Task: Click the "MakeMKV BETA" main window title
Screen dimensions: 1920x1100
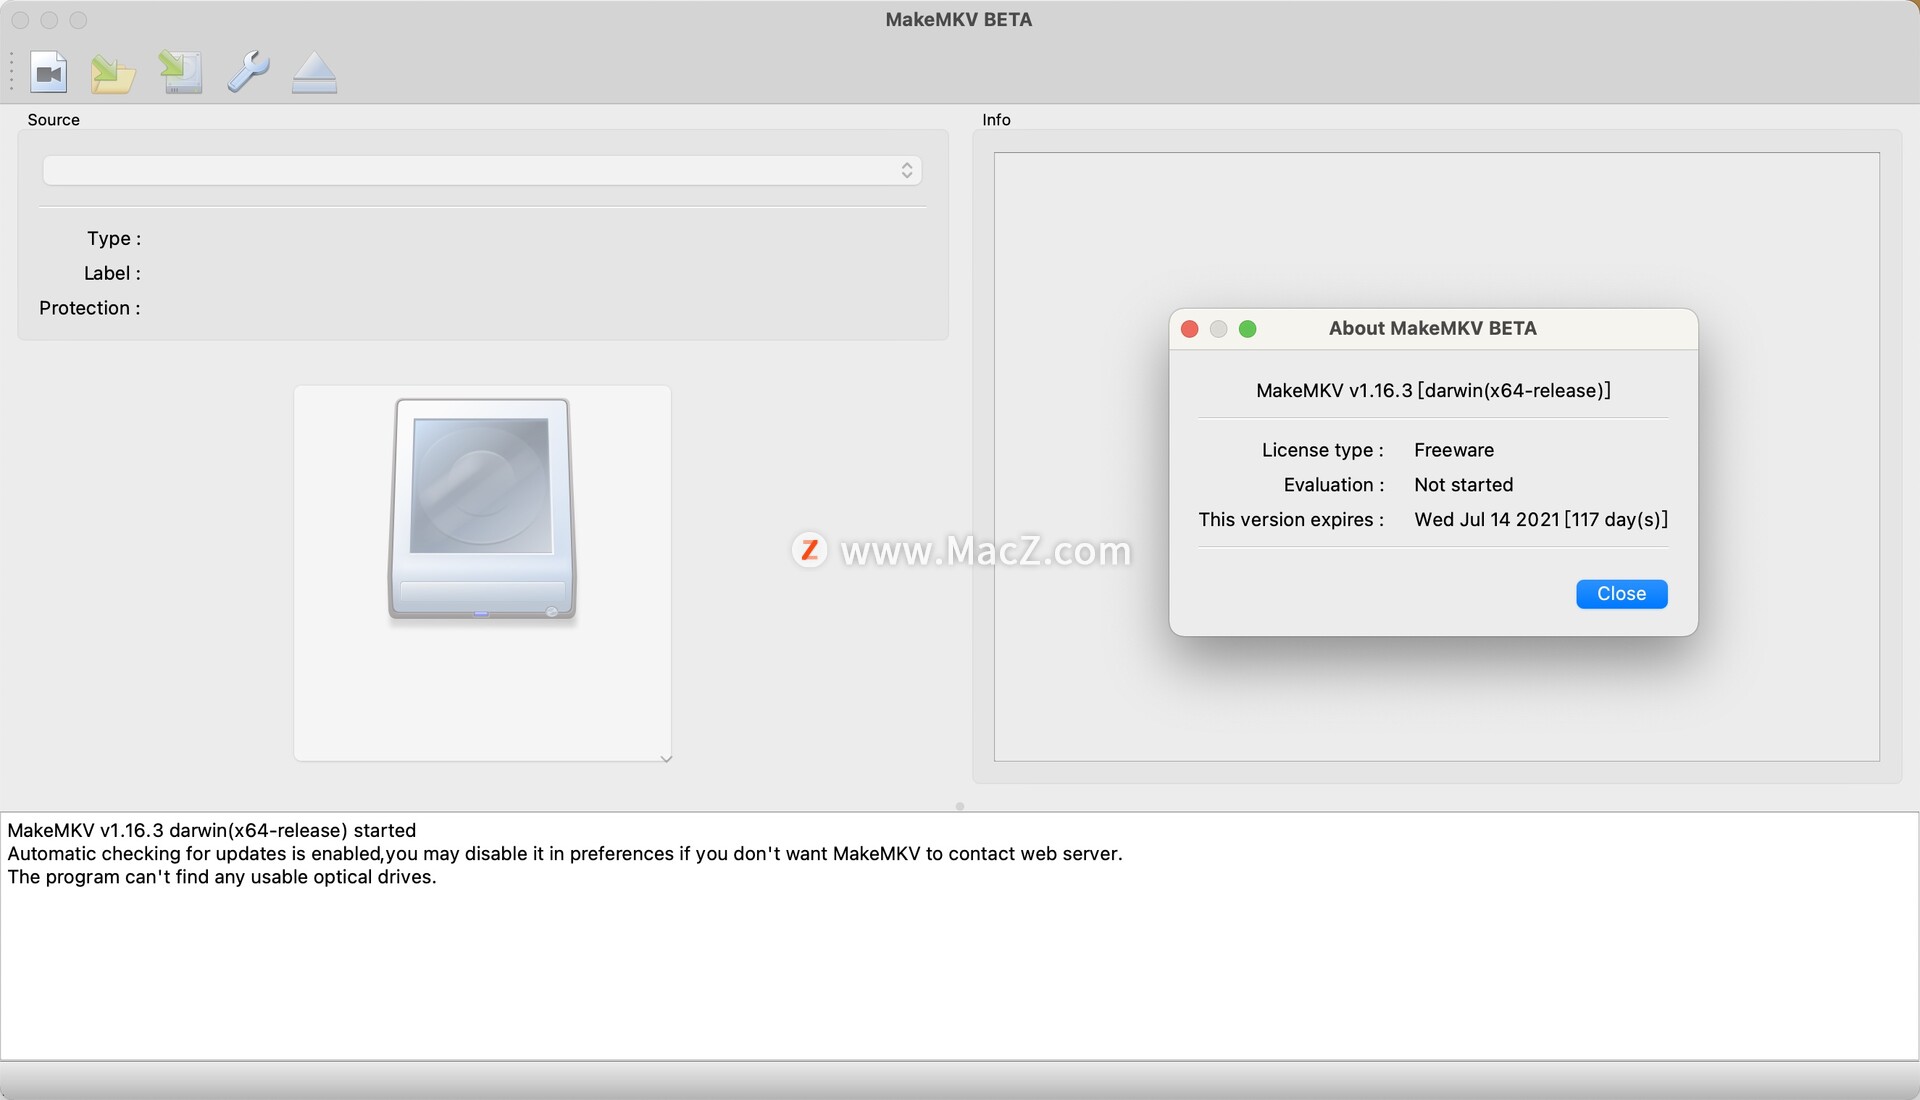Action: coord(958,20)
